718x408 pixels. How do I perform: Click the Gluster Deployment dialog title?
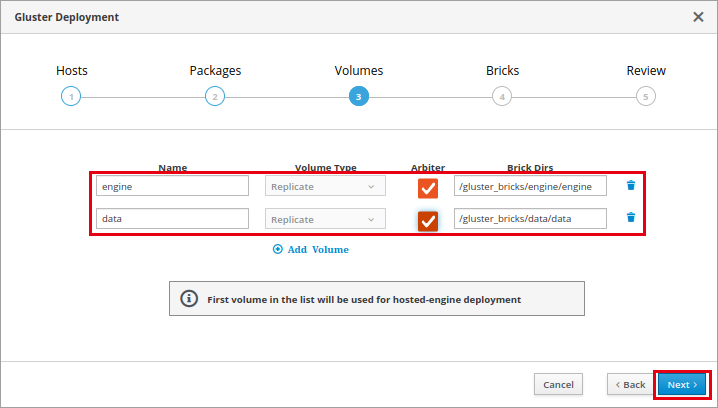pyautogui.click(x=67, y=17)
